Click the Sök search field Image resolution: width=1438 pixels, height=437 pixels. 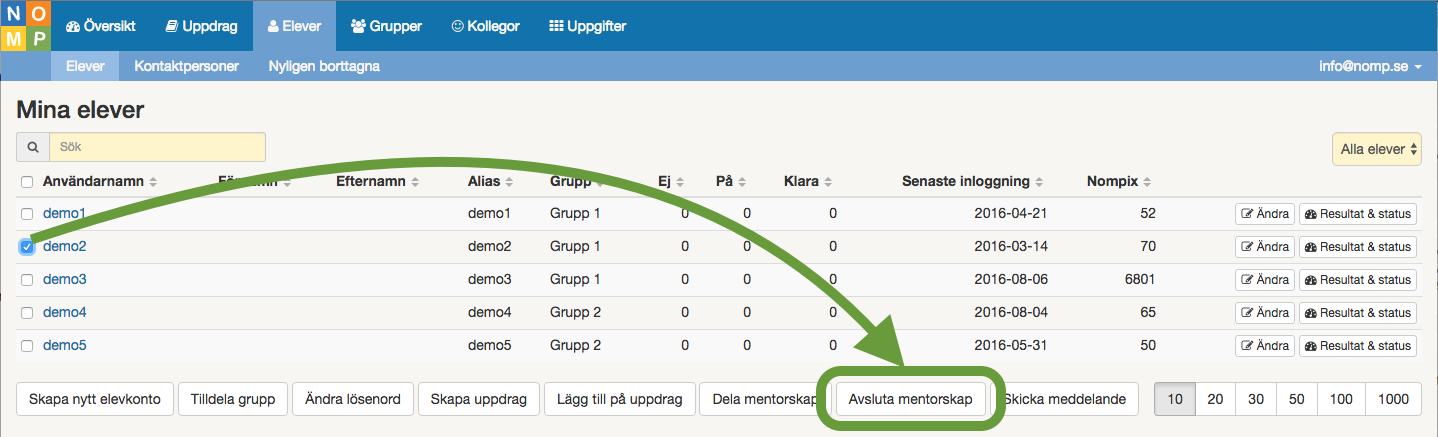click(157, 147)
